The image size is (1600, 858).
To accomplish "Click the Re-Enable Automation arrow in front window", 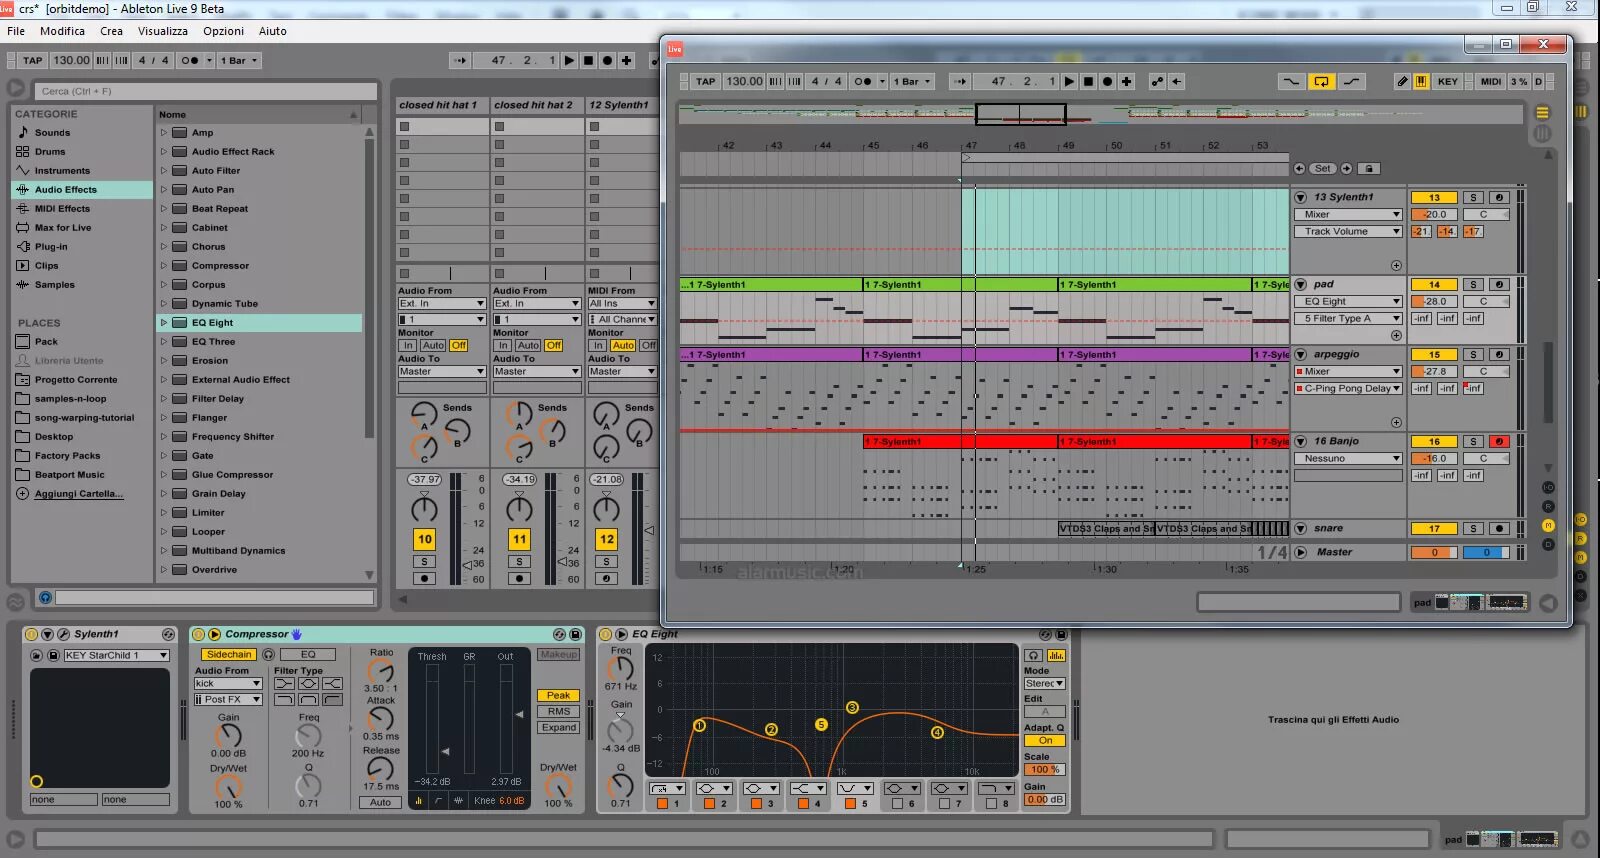I will pos(1177,81).
